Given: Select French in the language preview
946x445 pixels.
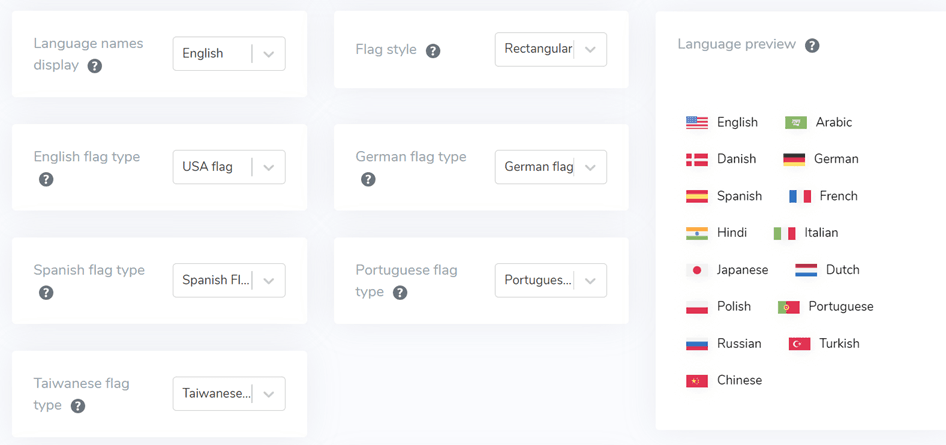Looking at the screenshot, I should (839, 196).
